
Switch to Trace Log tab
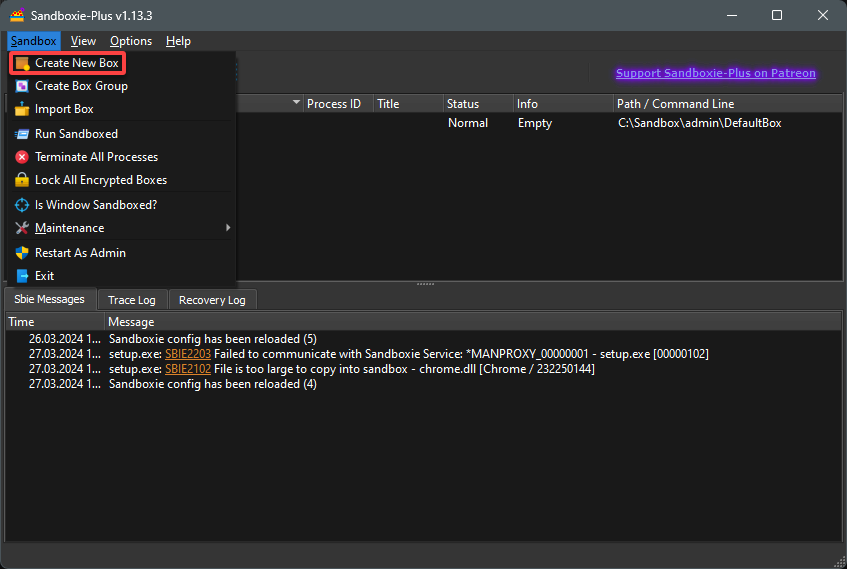pyautogui.click(x=132, y=300)
